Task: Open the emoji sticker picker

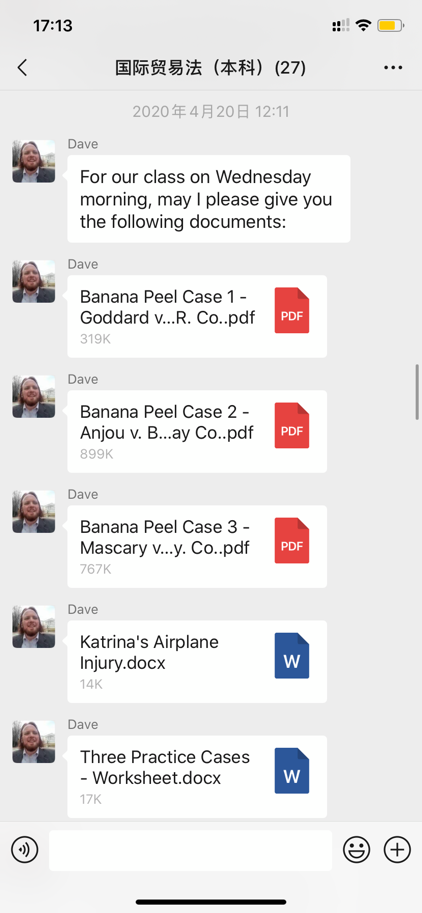Action: 356,850
